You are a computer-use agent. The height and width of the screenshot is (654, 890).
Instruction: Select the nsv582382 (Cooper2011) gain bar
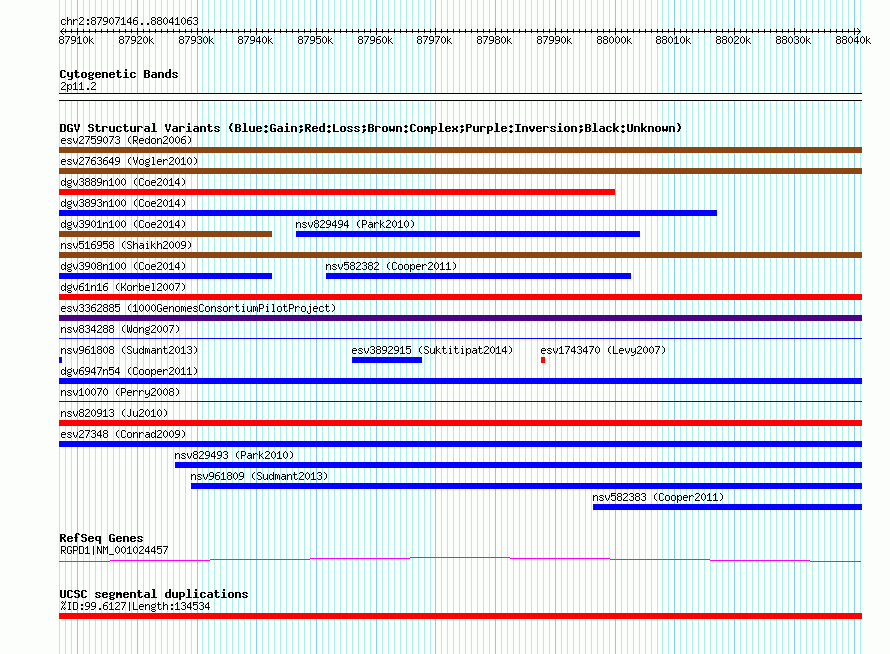coord(478,276)
